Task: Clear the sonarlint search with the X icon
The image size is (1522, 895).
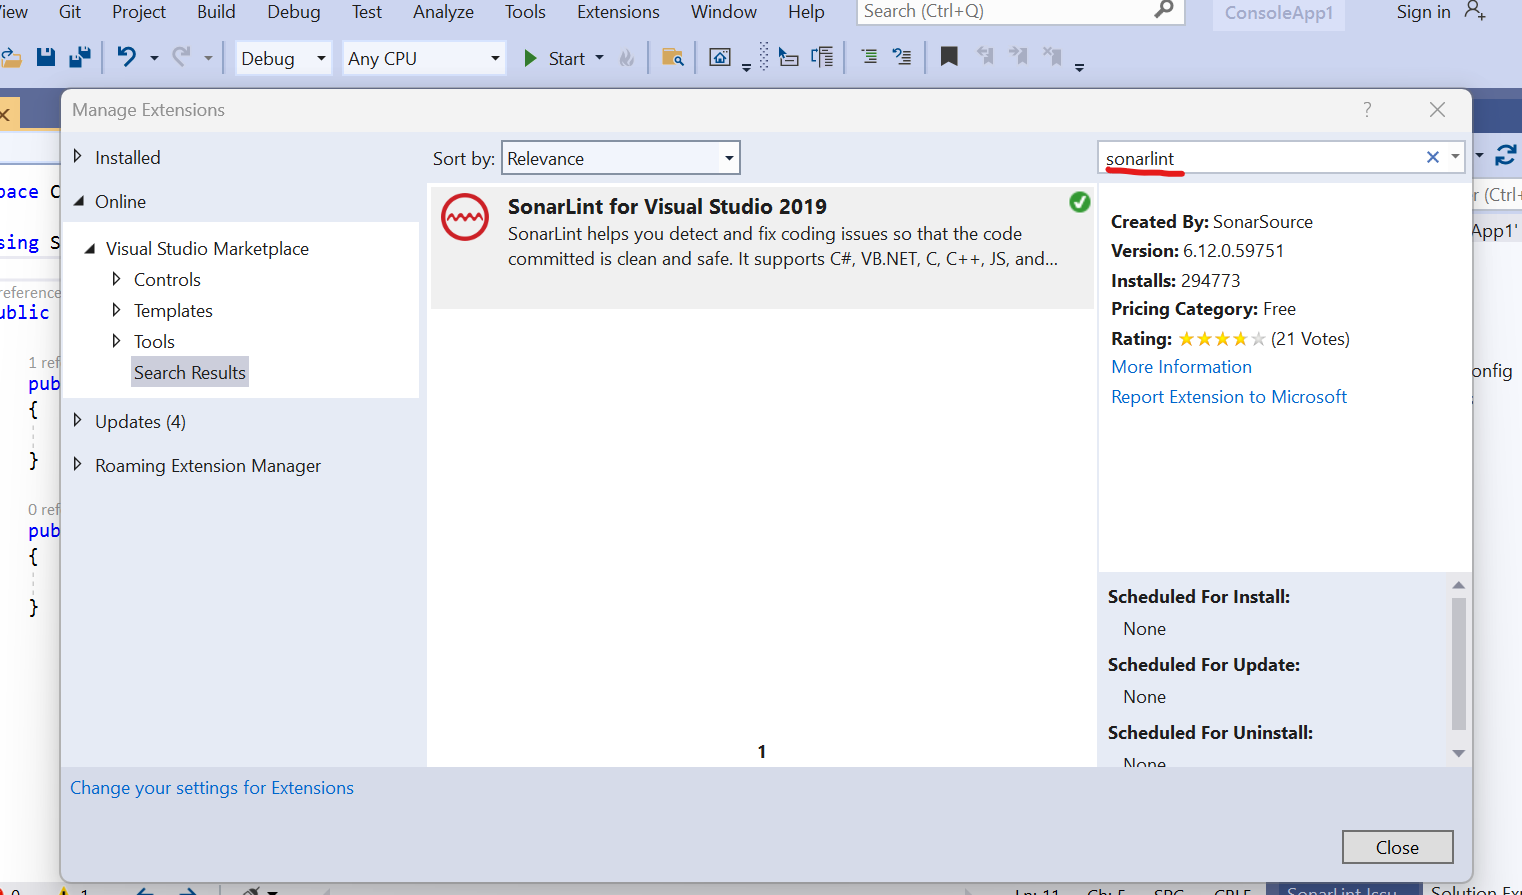Action: tap(1432, 157)
